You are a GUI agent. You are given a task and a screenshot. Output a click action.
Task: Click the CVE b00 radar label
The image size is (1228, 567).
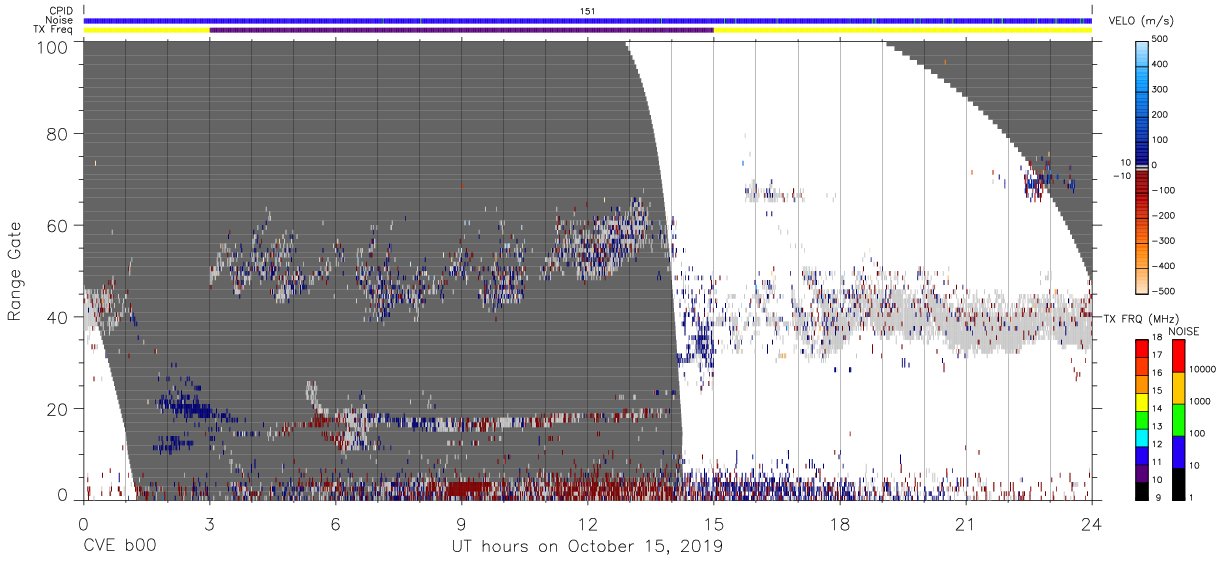pos(119,546)
